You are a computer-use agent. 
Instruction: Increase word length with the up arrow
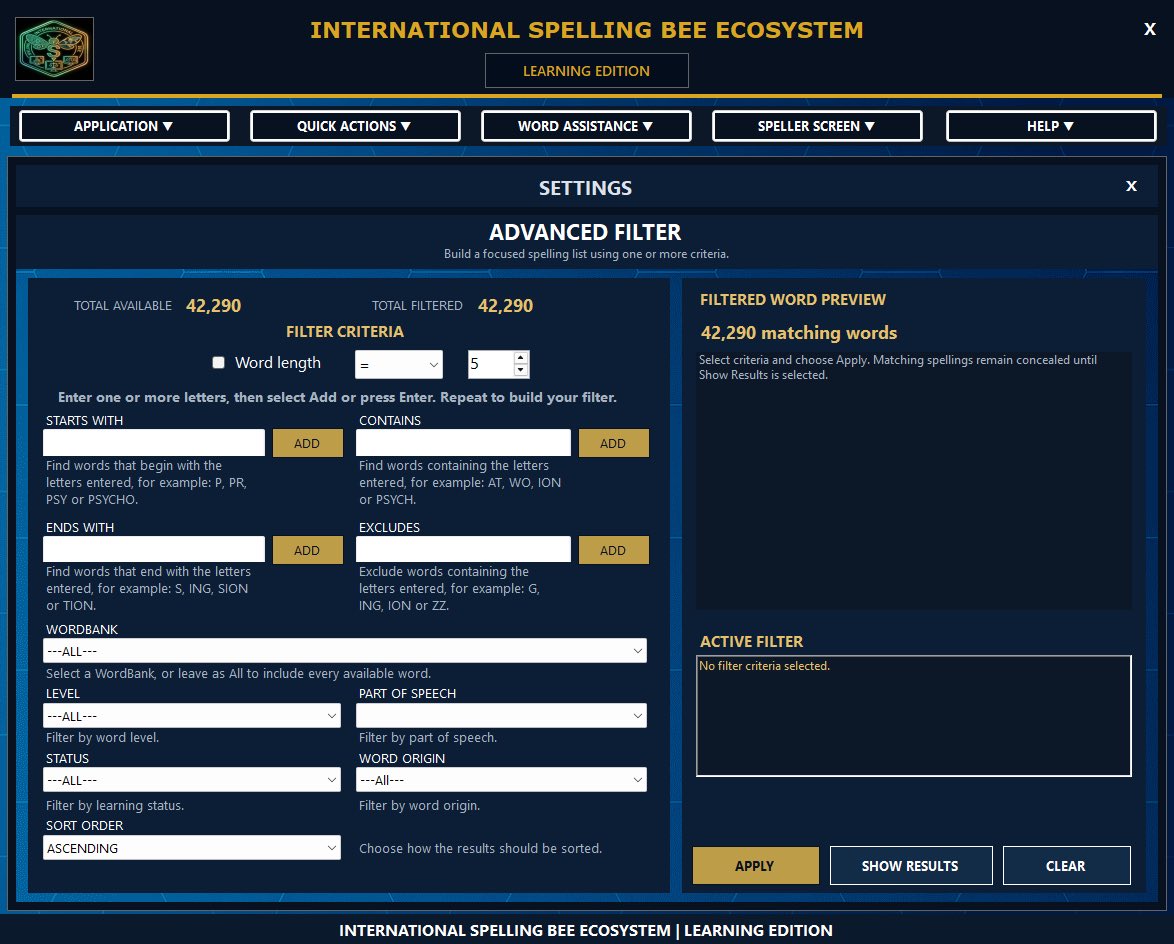pos(521,358)
